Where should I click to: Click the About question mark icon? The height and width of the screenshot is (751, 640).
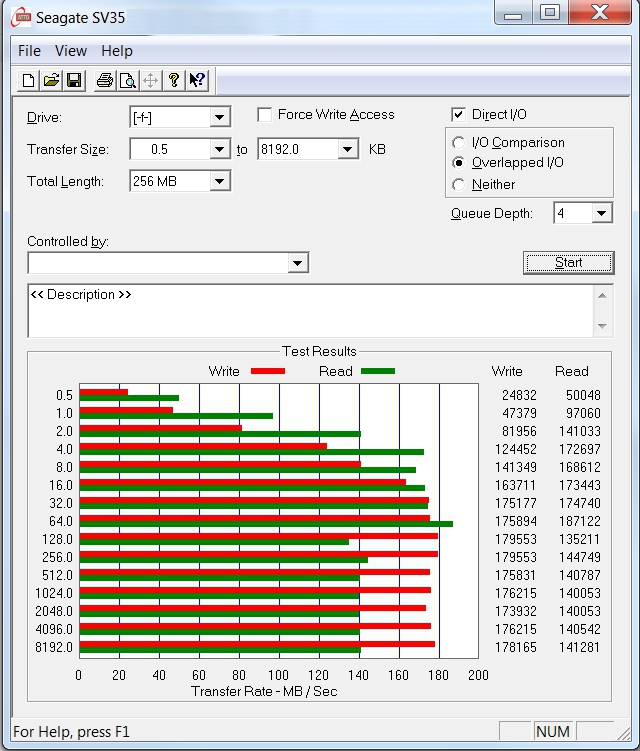(x=174, y=81)
